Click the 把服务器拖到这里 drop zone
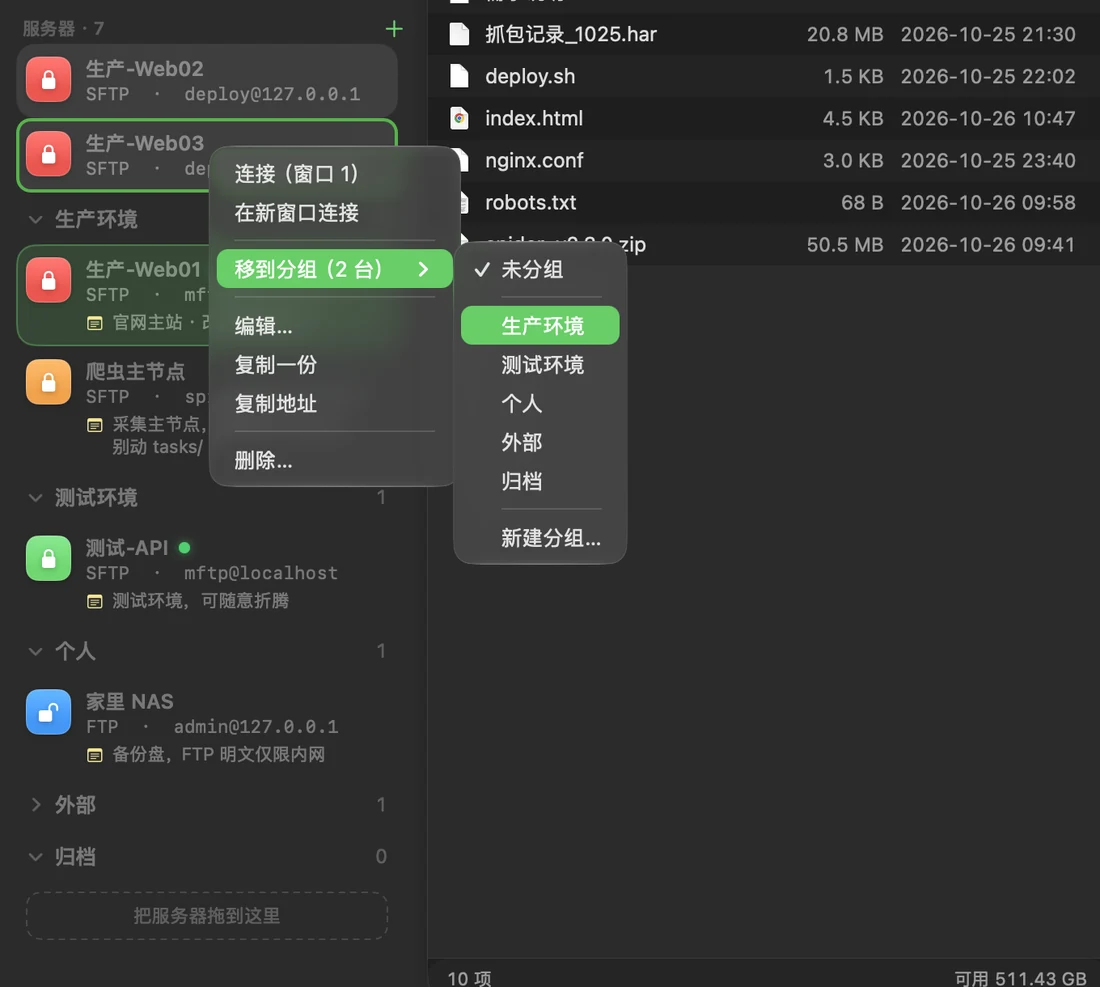Screen dimensions: 1100x987 click(207, 915)
